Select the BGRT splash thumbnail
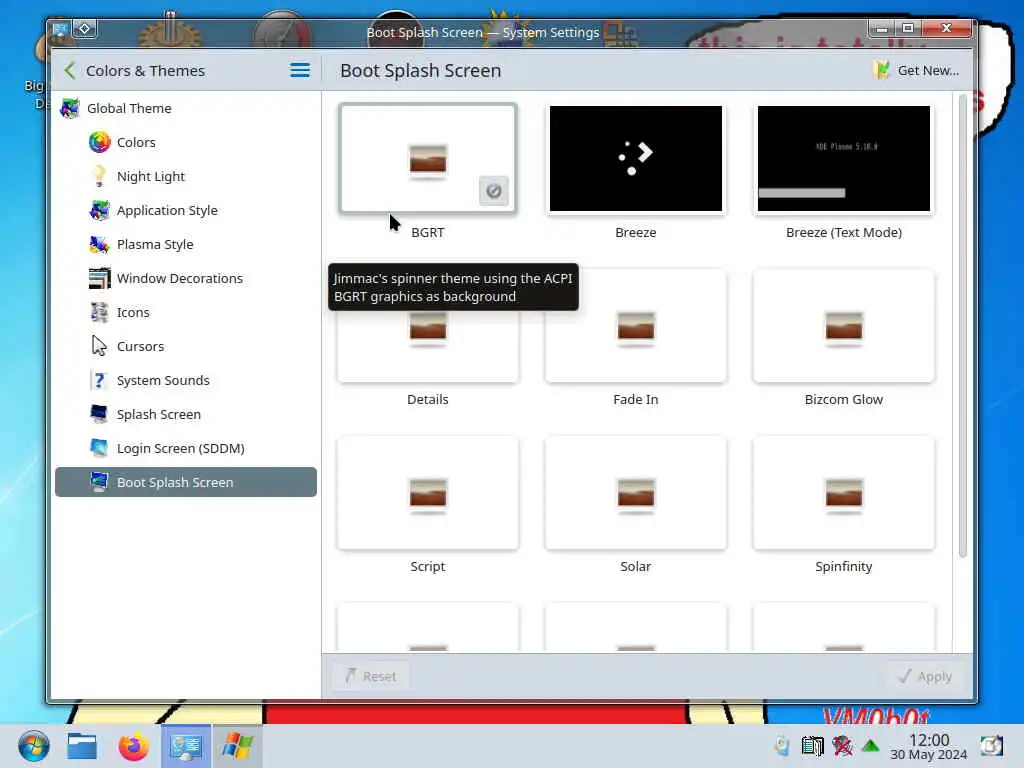This screenshot has height=768, width=1024. coord(428,159)
